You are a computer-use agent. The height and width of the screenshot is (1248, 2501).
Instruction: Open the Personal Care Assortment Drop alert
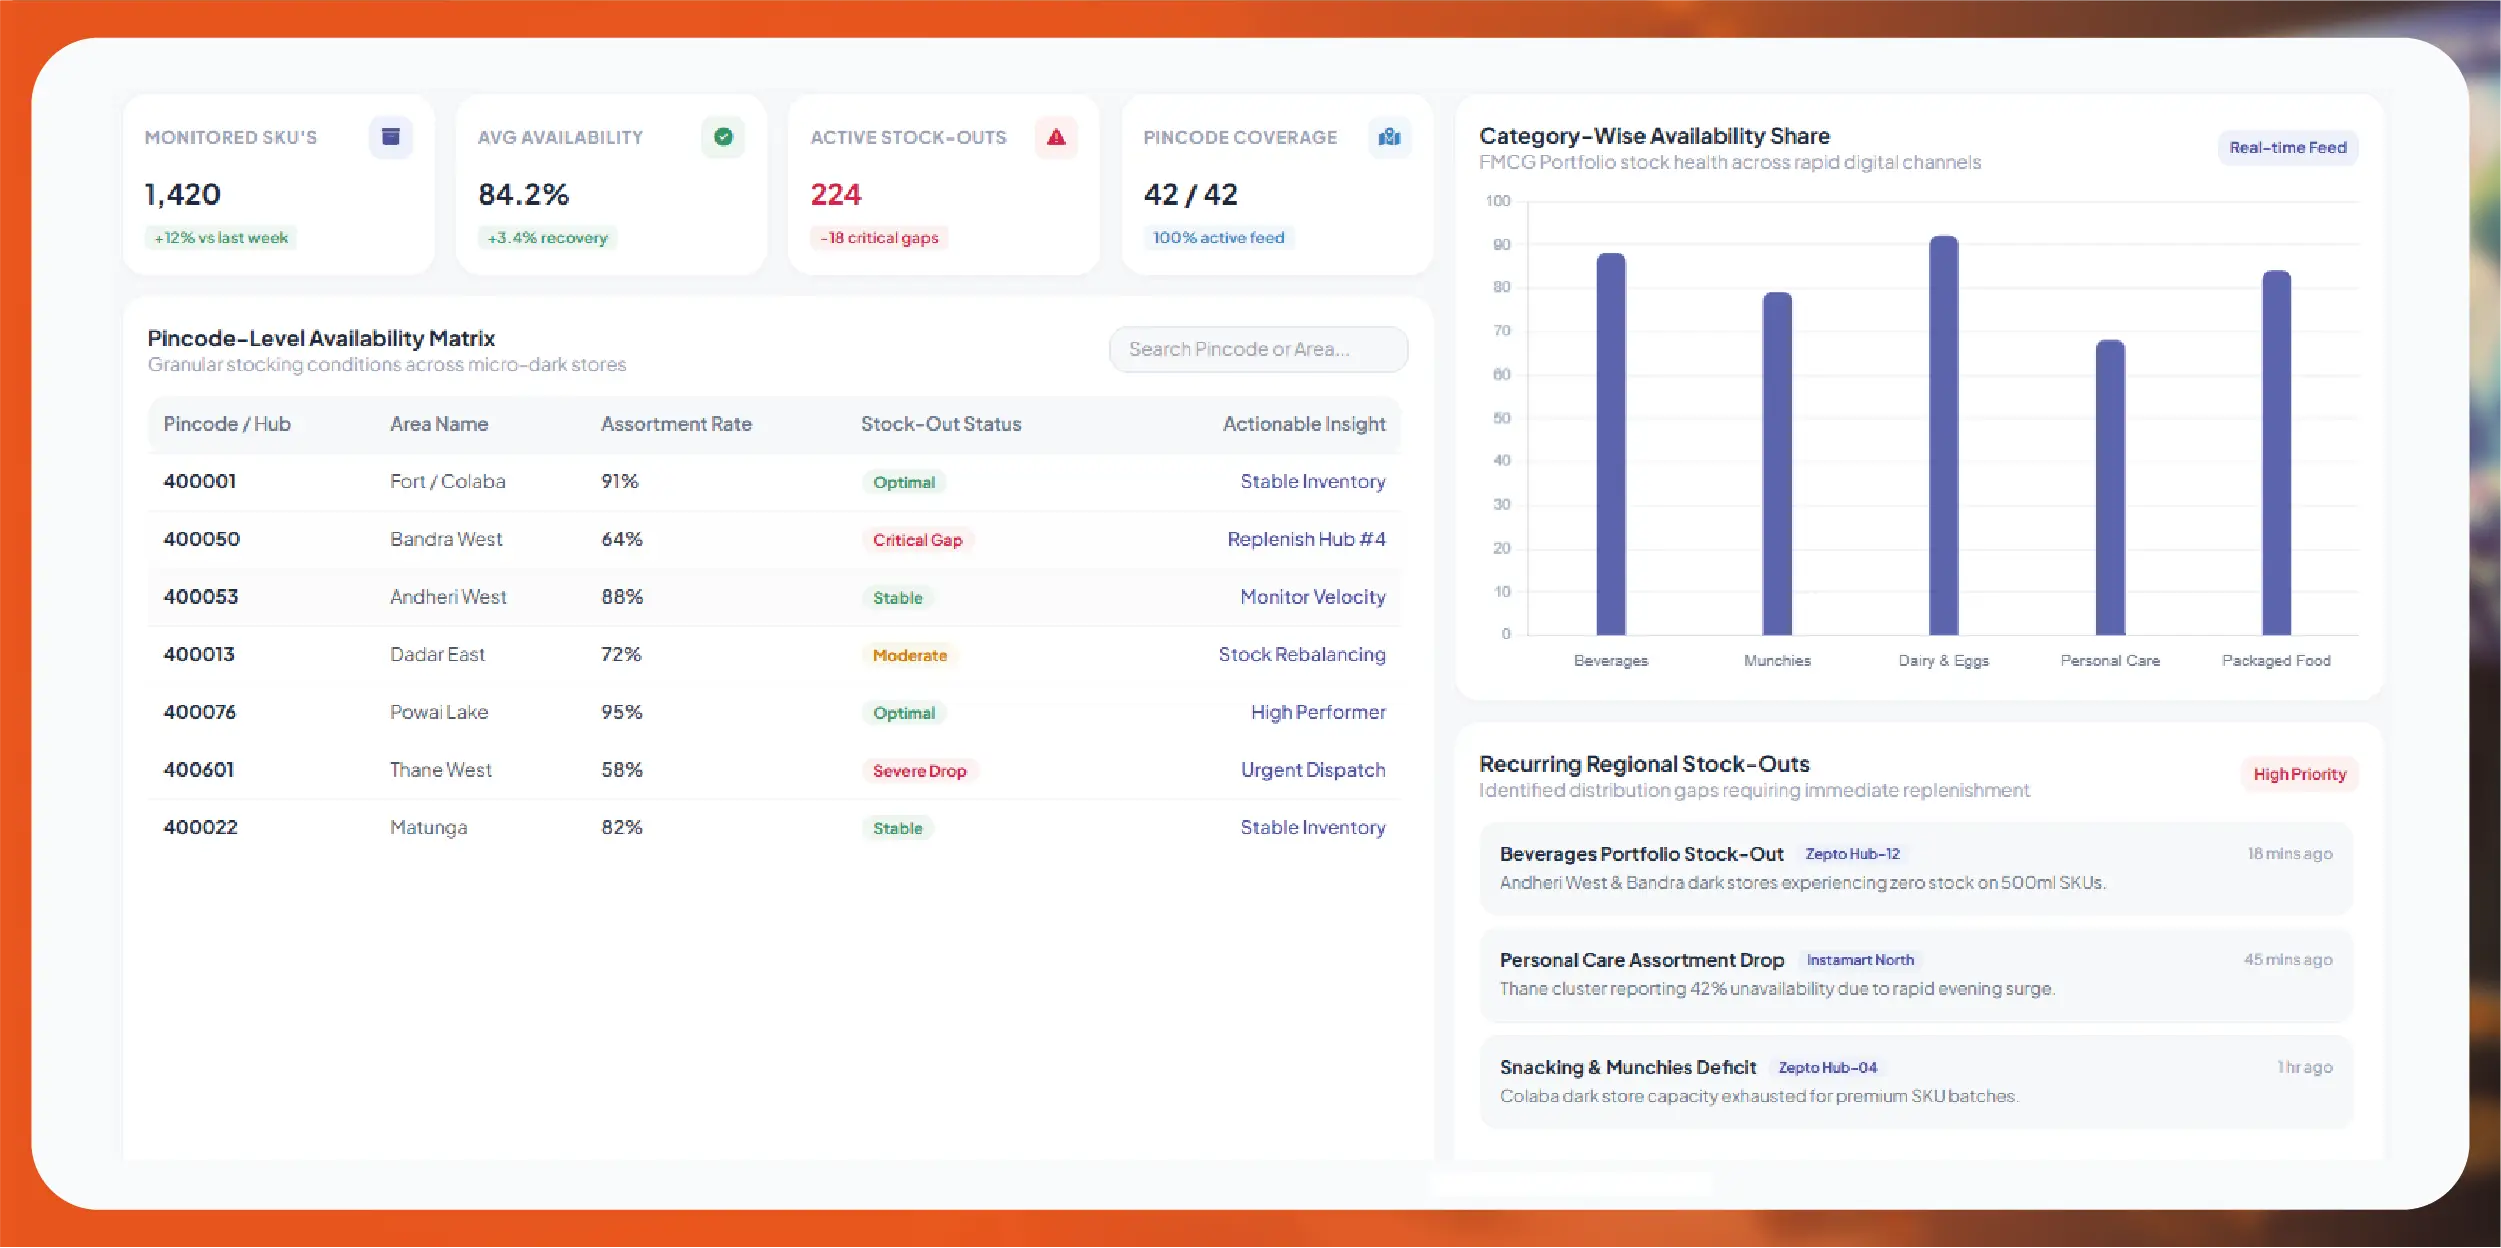point(1916,975)
